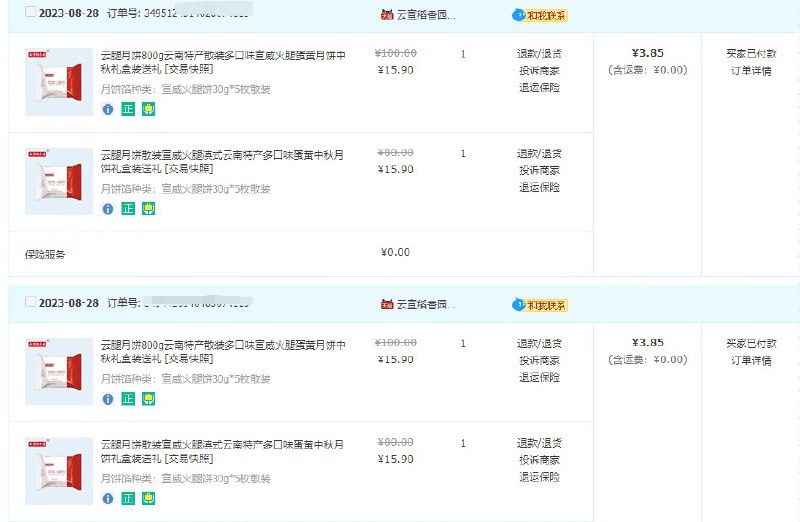Click ¥0.00 insurance service price

pyautogui.click(x=395, y=252)
